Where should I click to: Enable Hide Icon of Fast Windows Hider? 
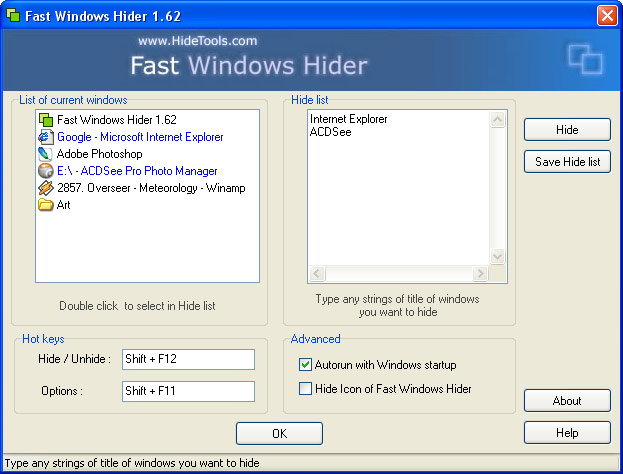pos(305,388)
